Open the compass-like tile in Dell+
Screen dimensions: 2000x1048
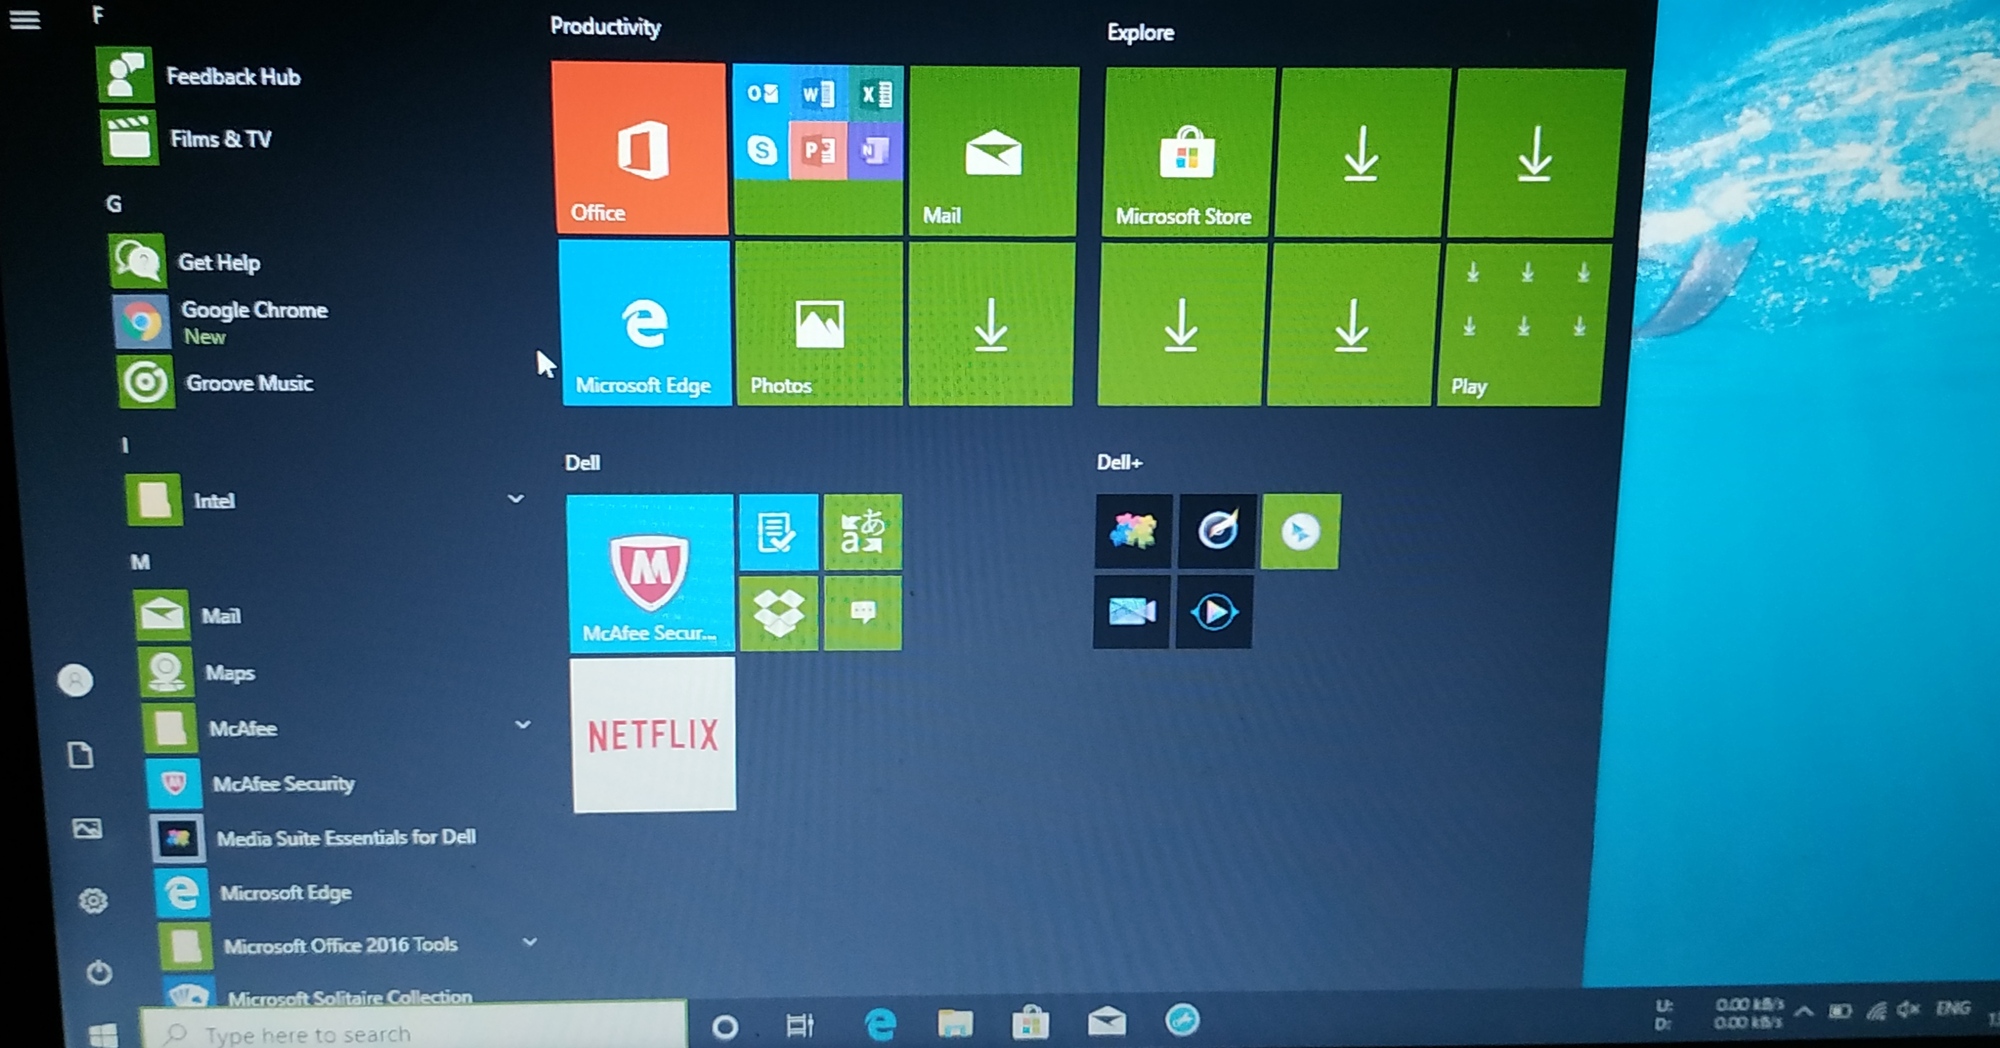(1216, 531)
